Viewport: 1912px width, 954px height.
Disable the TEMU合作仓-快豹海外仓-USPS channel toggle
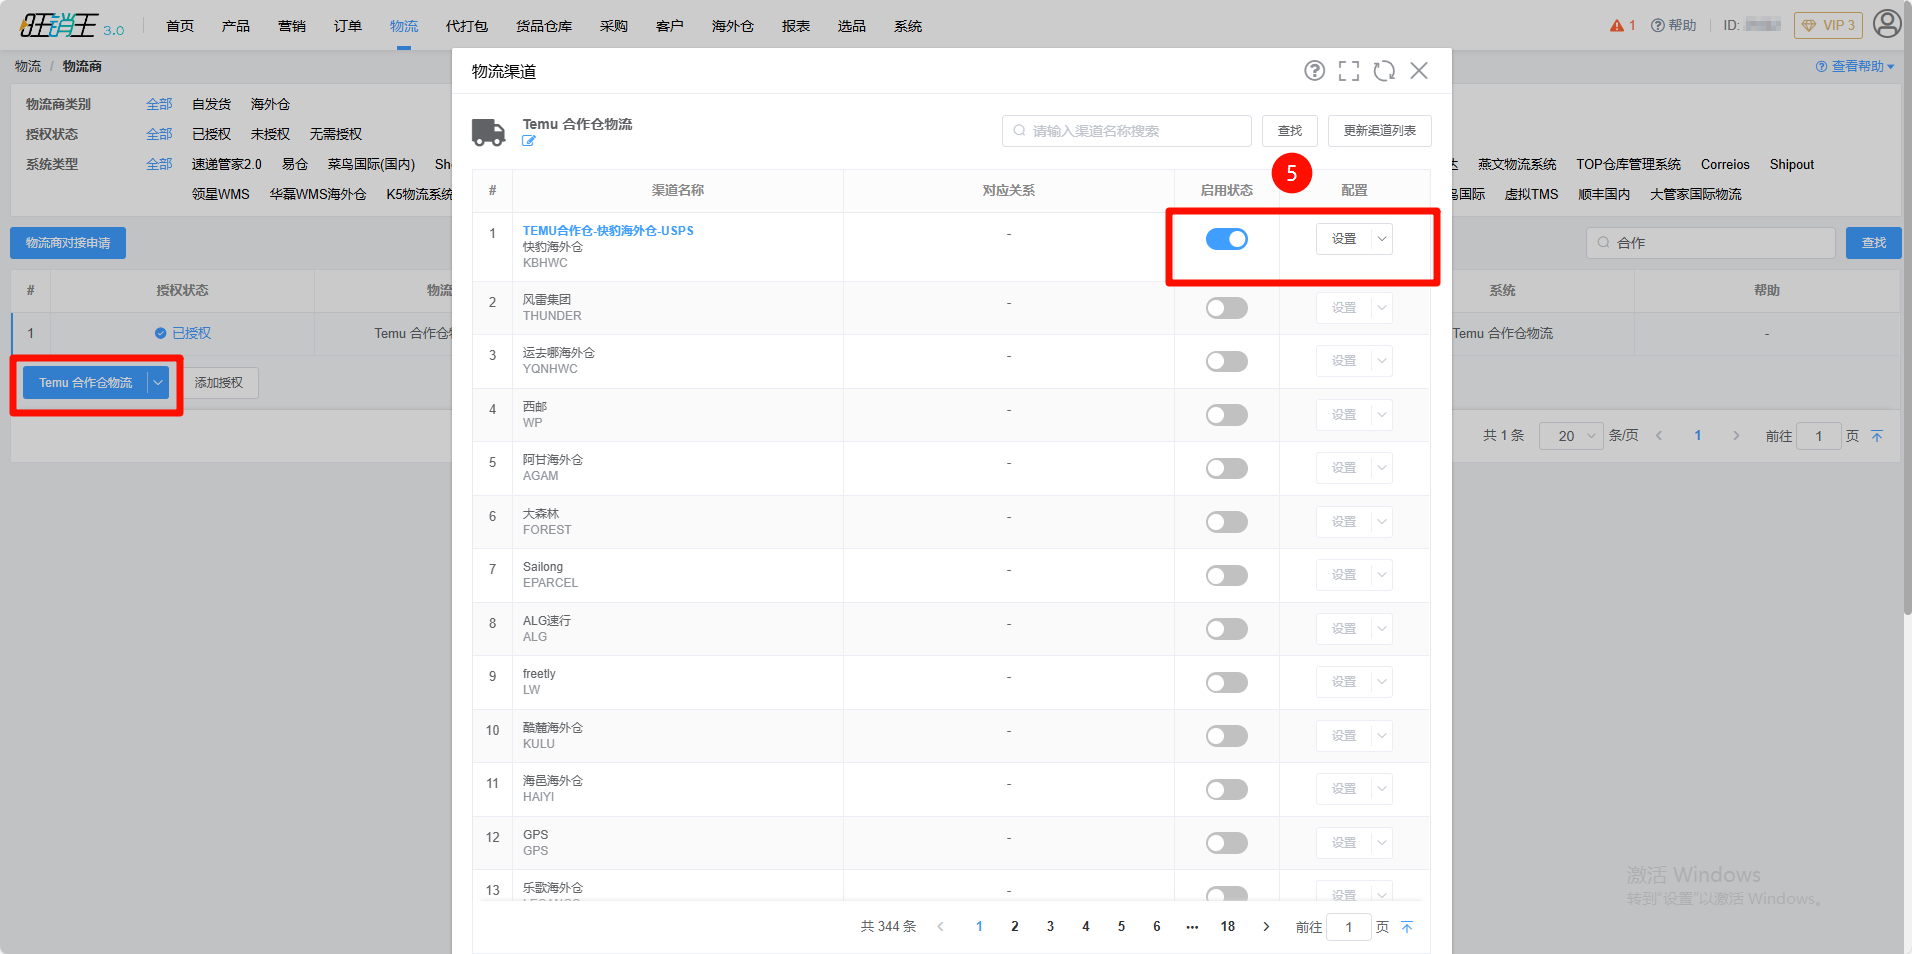coord(1227,239)
